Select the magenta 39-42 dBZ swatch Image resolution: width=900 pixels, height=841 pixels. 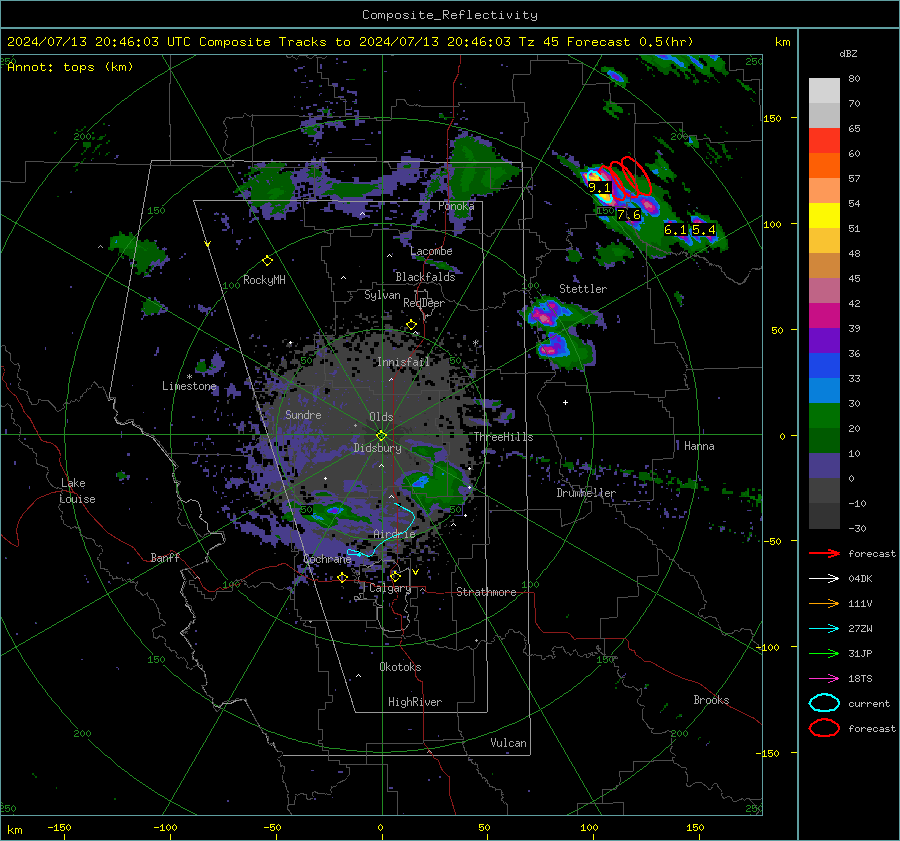(x=824, y=316)
